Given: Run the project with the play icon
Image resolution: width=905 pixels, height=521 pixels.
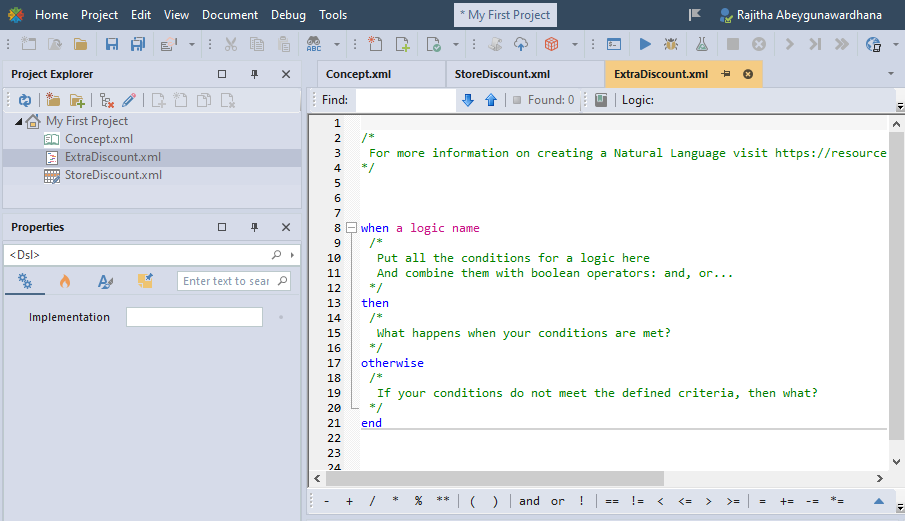Looking at the screenshot, I should coord(645,44).
